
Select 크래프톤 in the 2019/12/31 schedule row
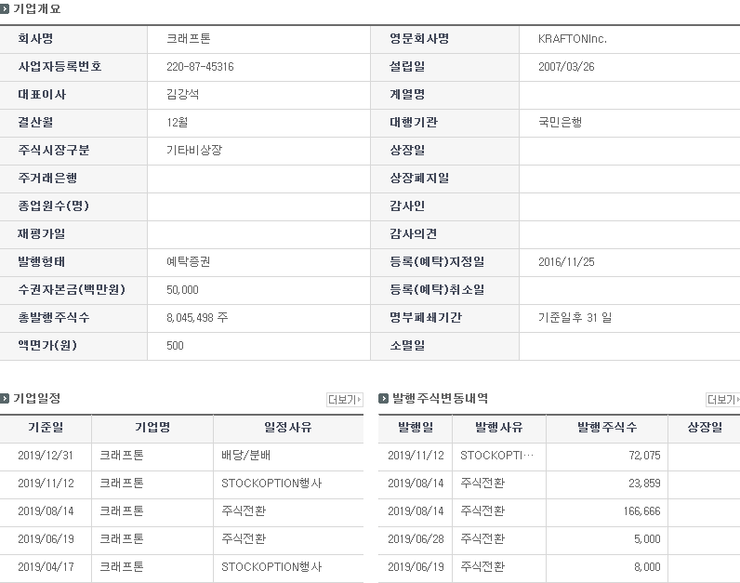(x=121, y=455)
